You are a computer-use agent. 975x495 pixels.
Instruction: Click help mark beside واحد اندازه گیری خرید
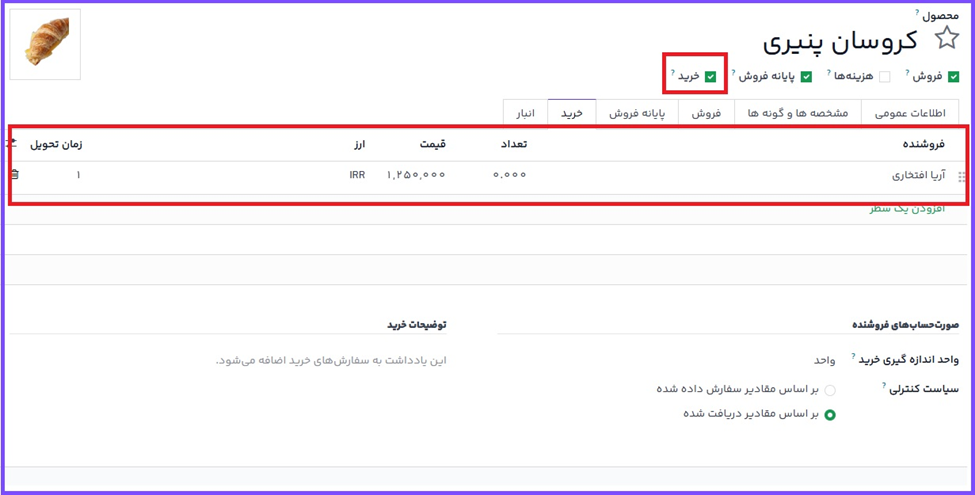point(852,355)
